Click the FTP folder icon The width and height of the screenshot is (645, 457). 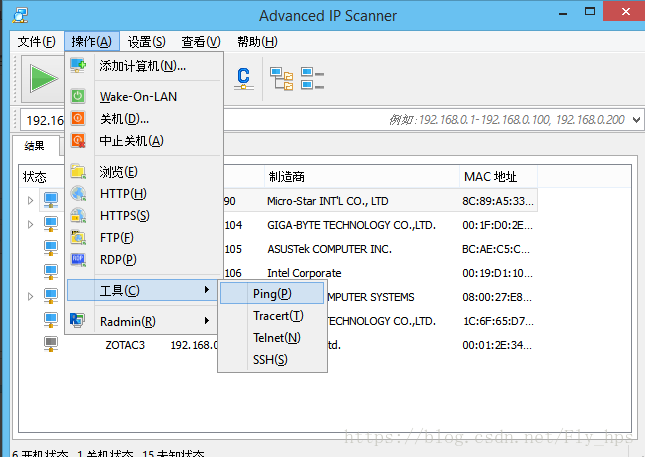tap(78, 237)
